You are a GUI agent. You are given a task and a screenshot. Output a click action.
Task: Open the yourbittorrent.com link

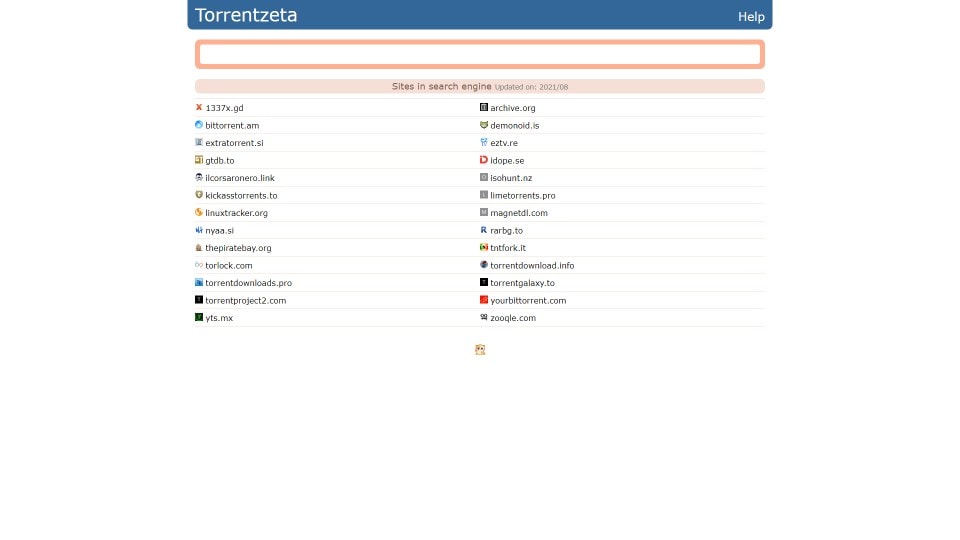click(x=528, y=301)
